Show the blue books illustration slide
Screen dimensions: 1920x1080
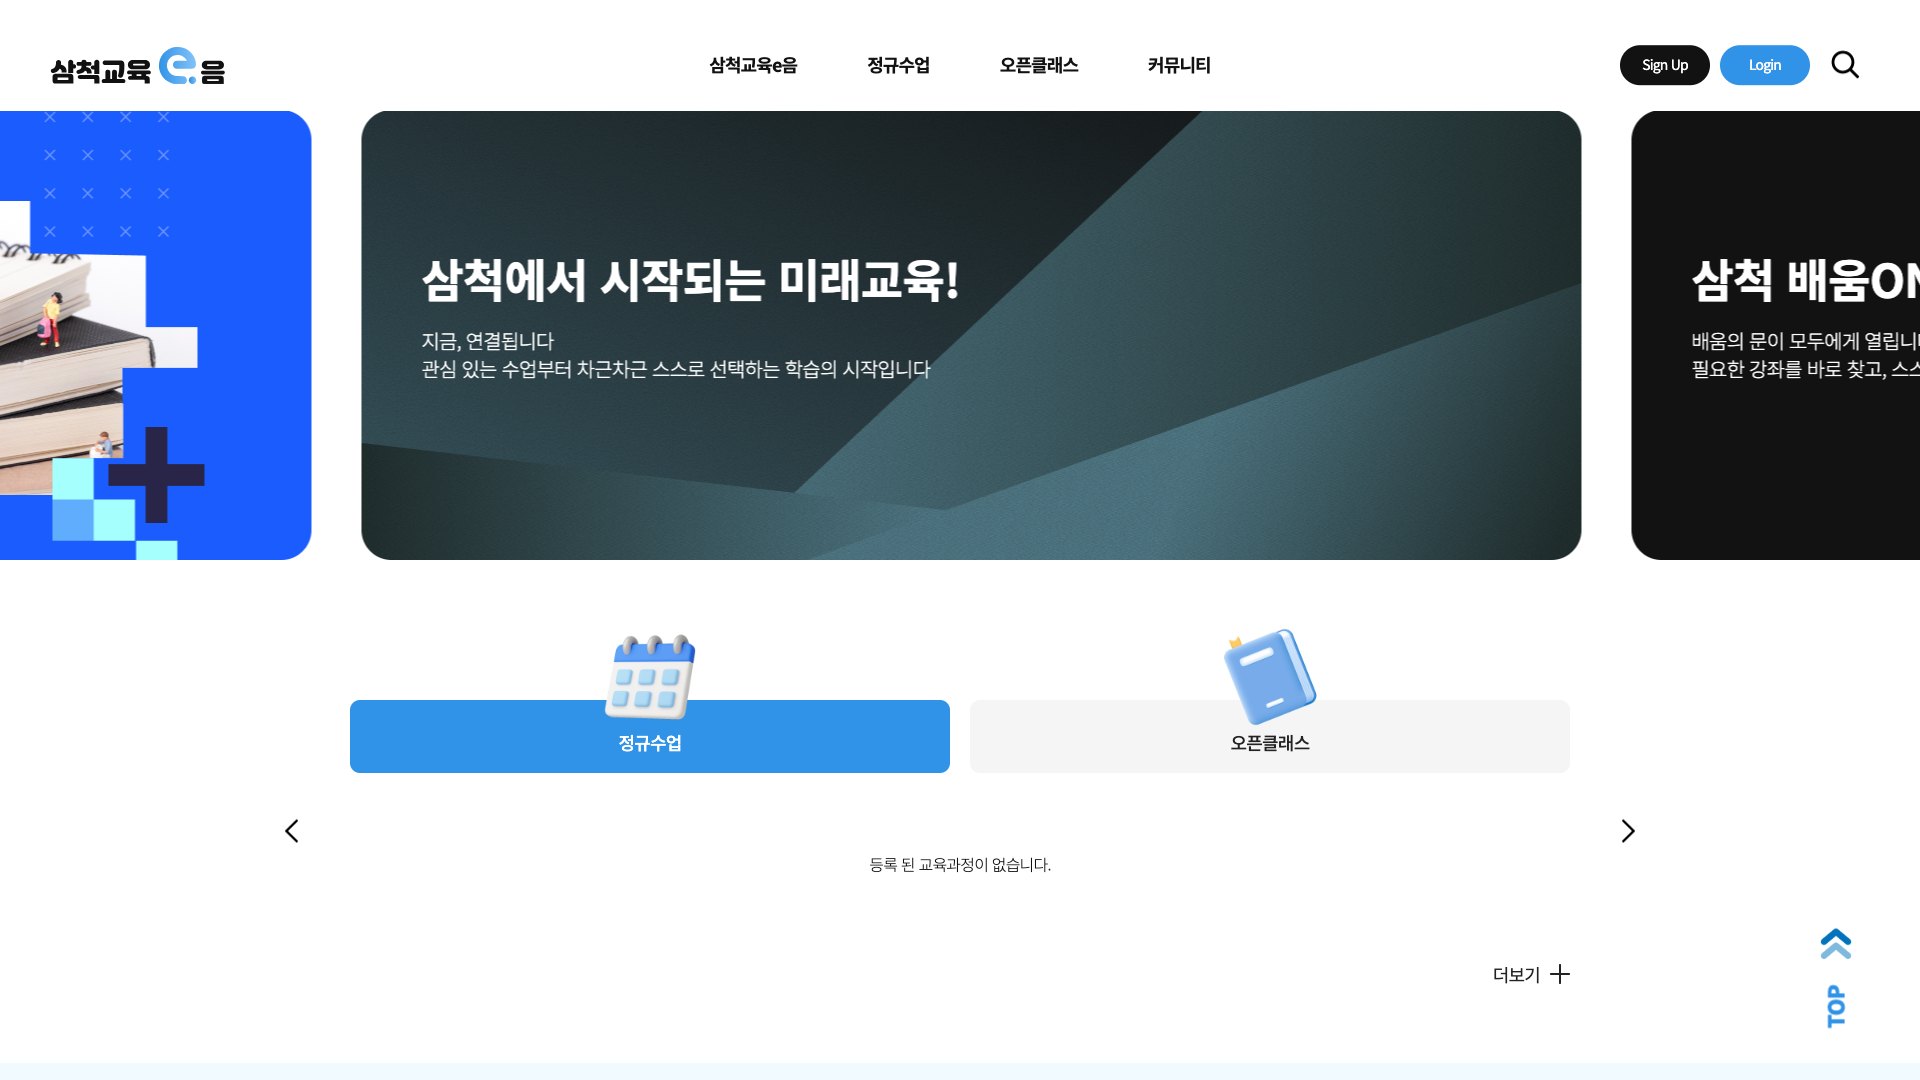coord(155,335)
